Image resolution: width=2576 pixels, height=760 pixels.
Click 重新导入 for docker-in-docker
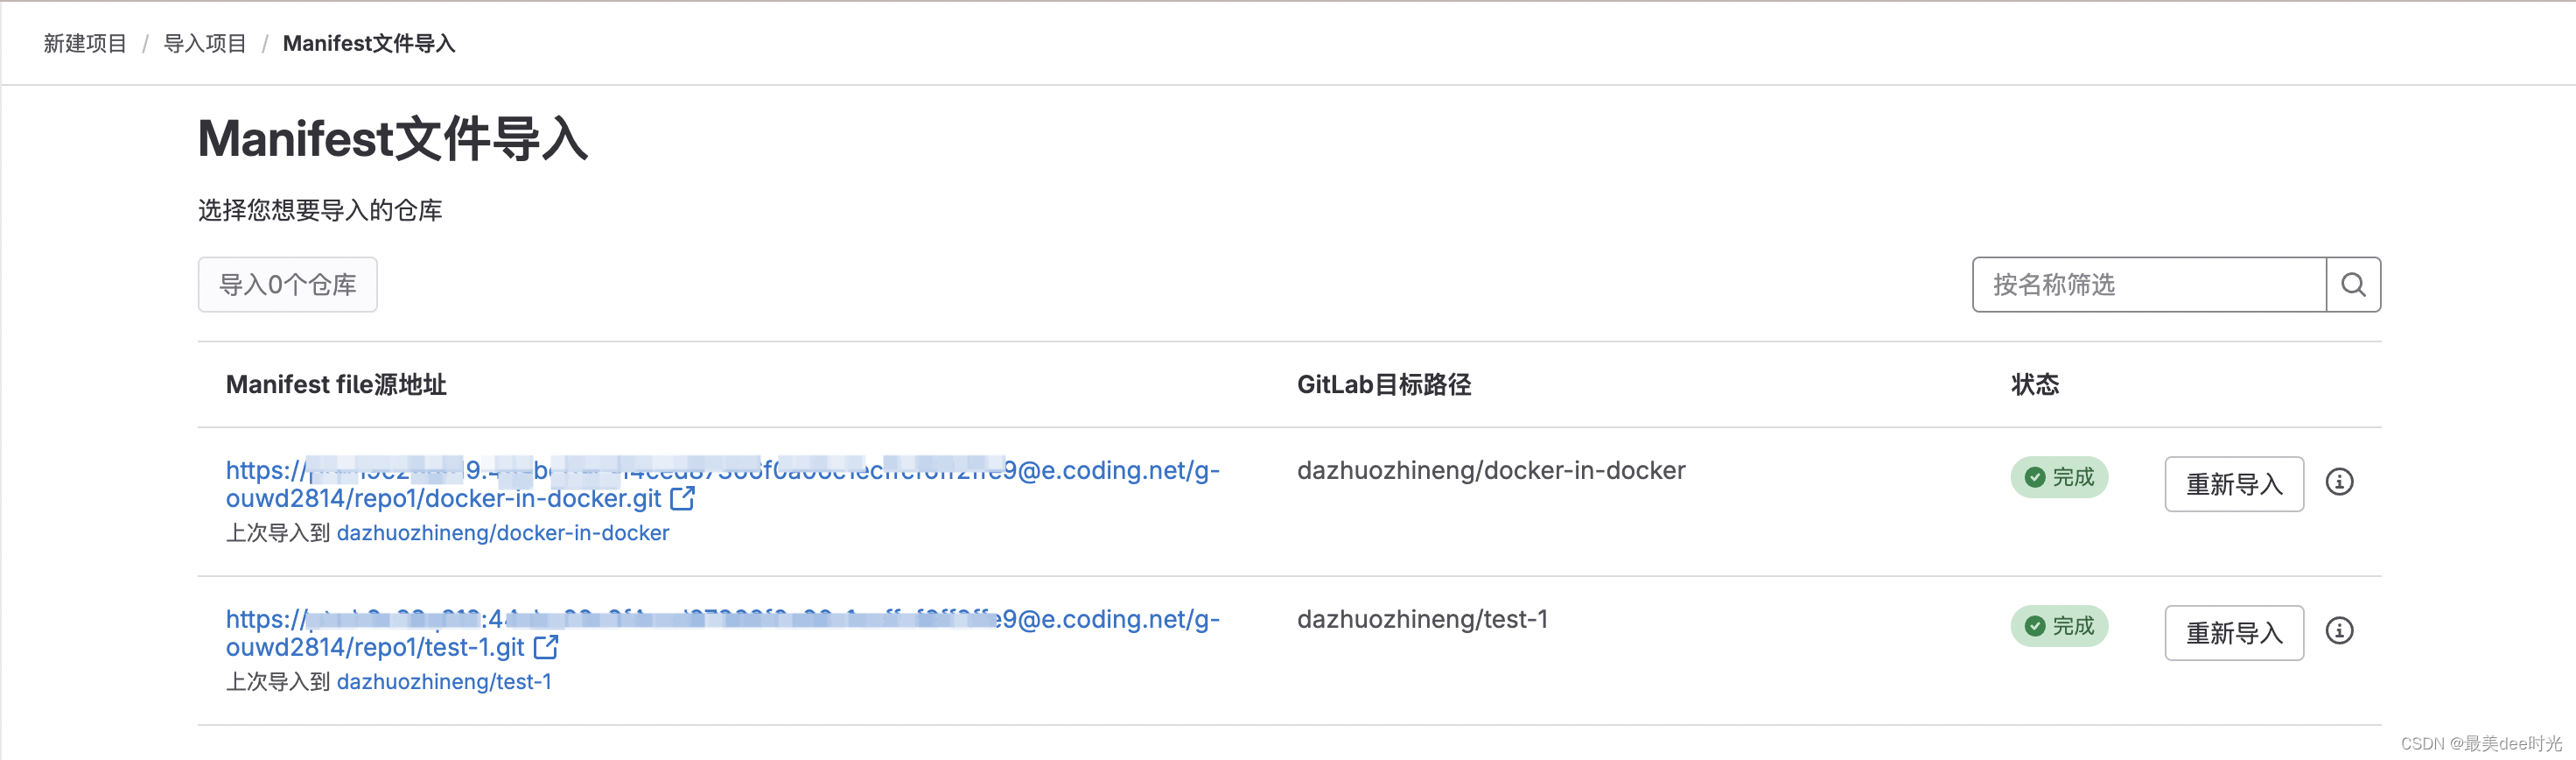point(2234,484)
